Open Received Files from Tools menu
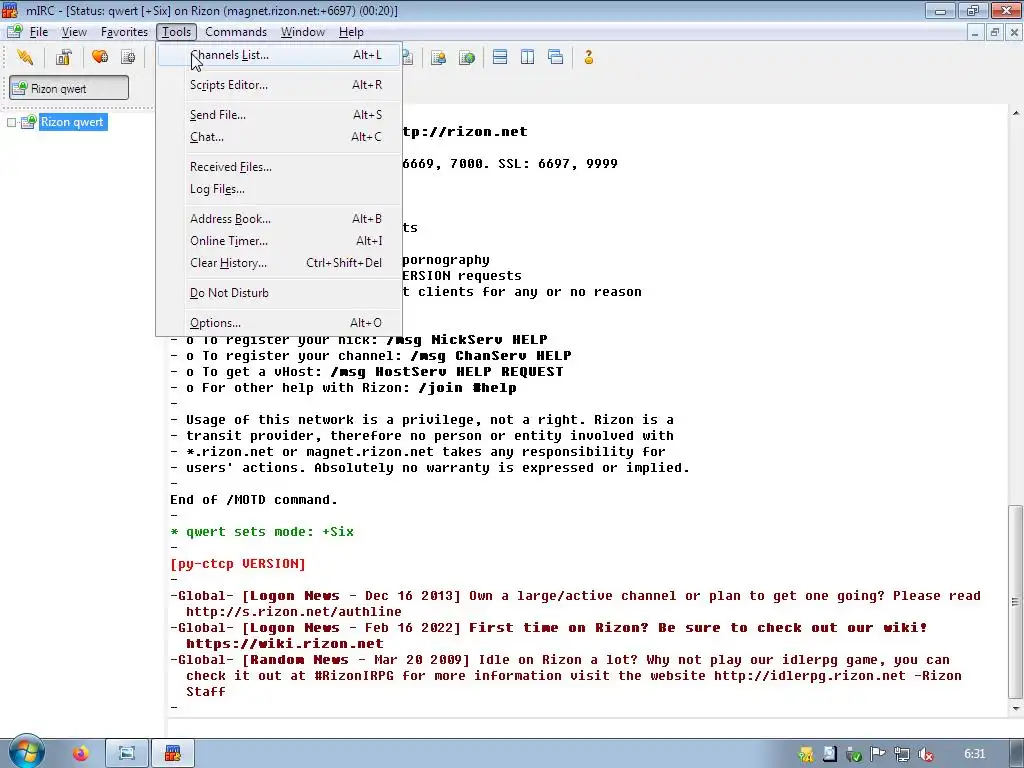This screenshot has height=768, width=1024. pyautogui.click(x=279, y=167)
